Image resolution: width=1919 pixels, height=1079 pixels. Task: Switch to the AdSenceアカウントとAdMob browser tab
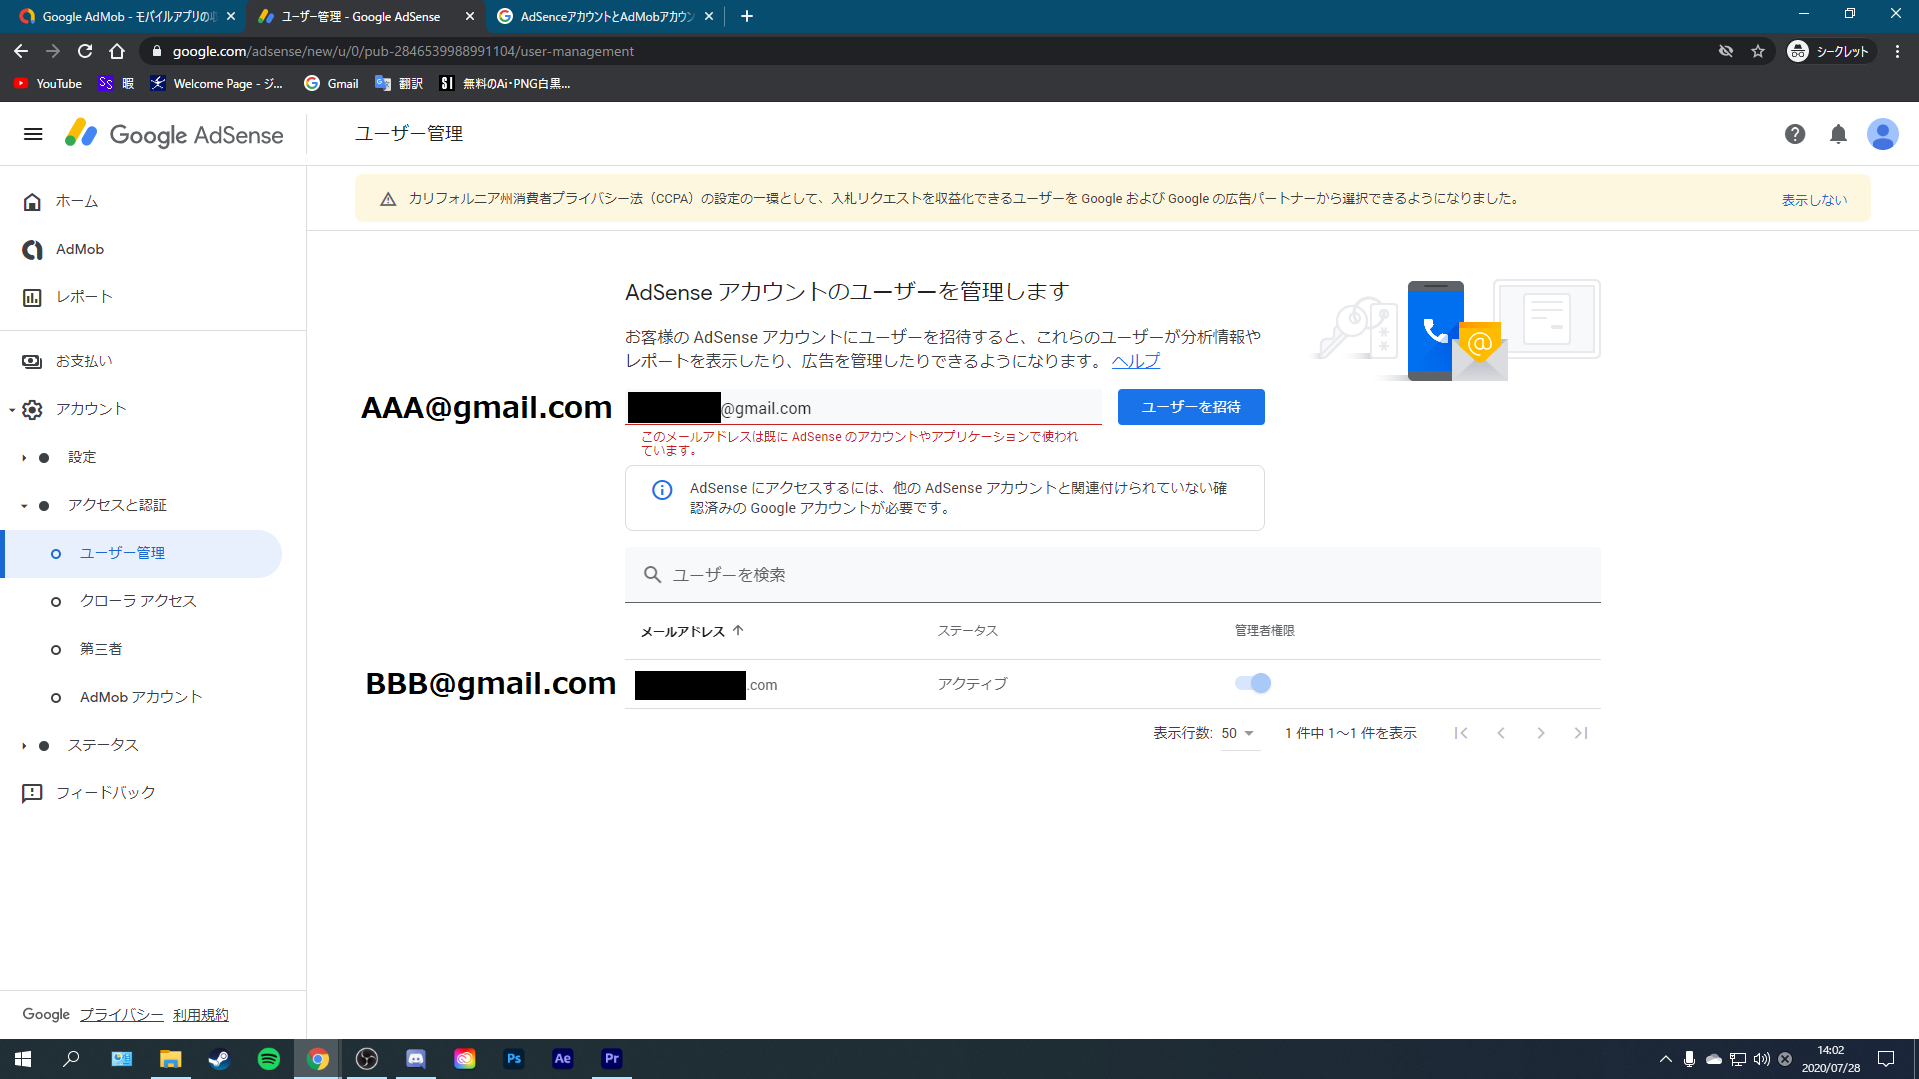click(605, 16)
